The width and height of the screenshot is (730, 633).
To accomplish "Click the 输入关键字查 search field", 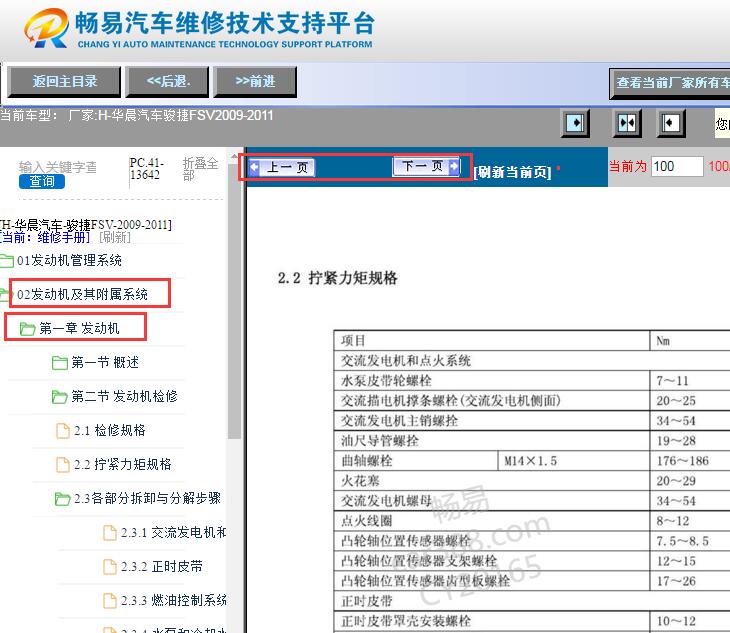I will (x=58, y=167).
